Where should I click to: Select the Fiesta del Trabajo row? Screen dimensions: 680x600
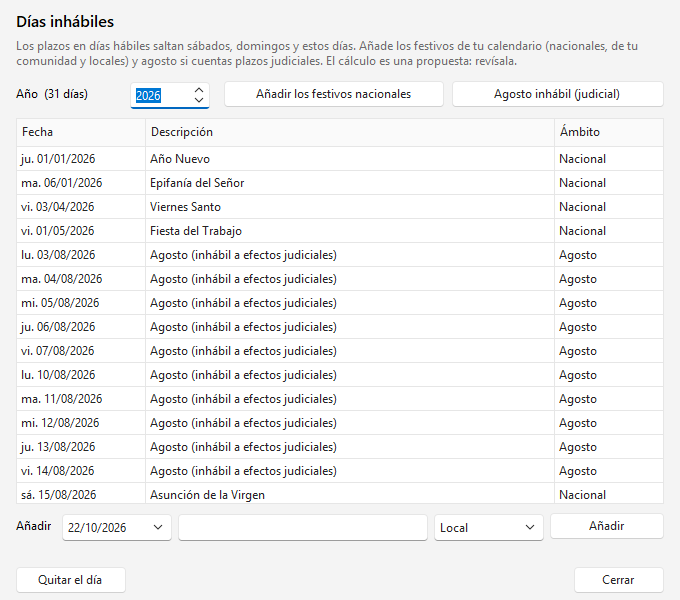(340, 231)
